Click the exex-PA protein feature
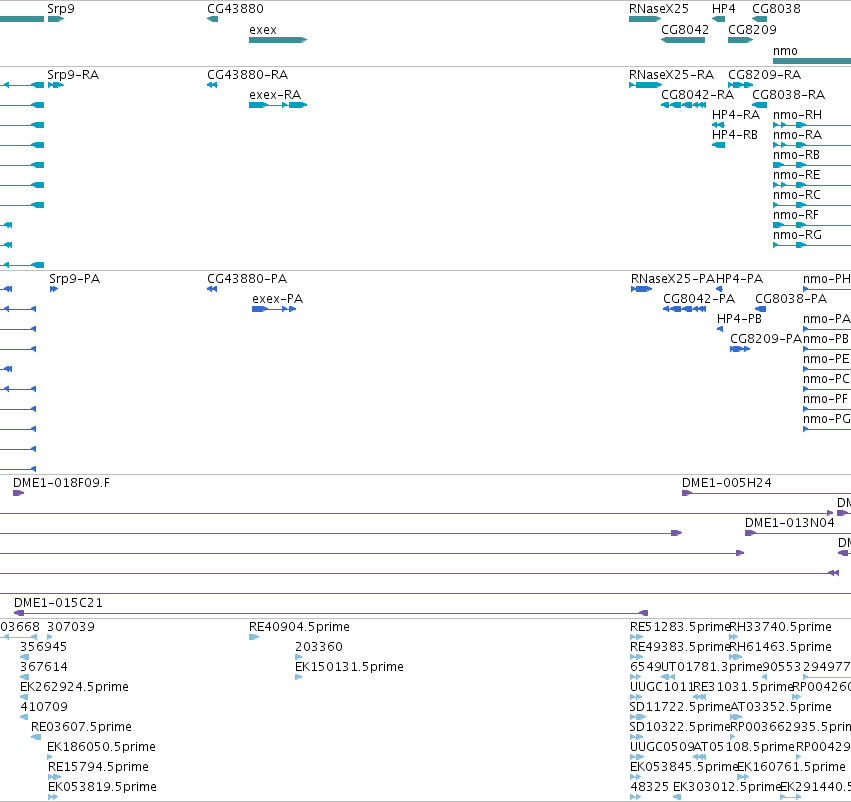Screen dimensions: 851x802 (x=274, y=309)
